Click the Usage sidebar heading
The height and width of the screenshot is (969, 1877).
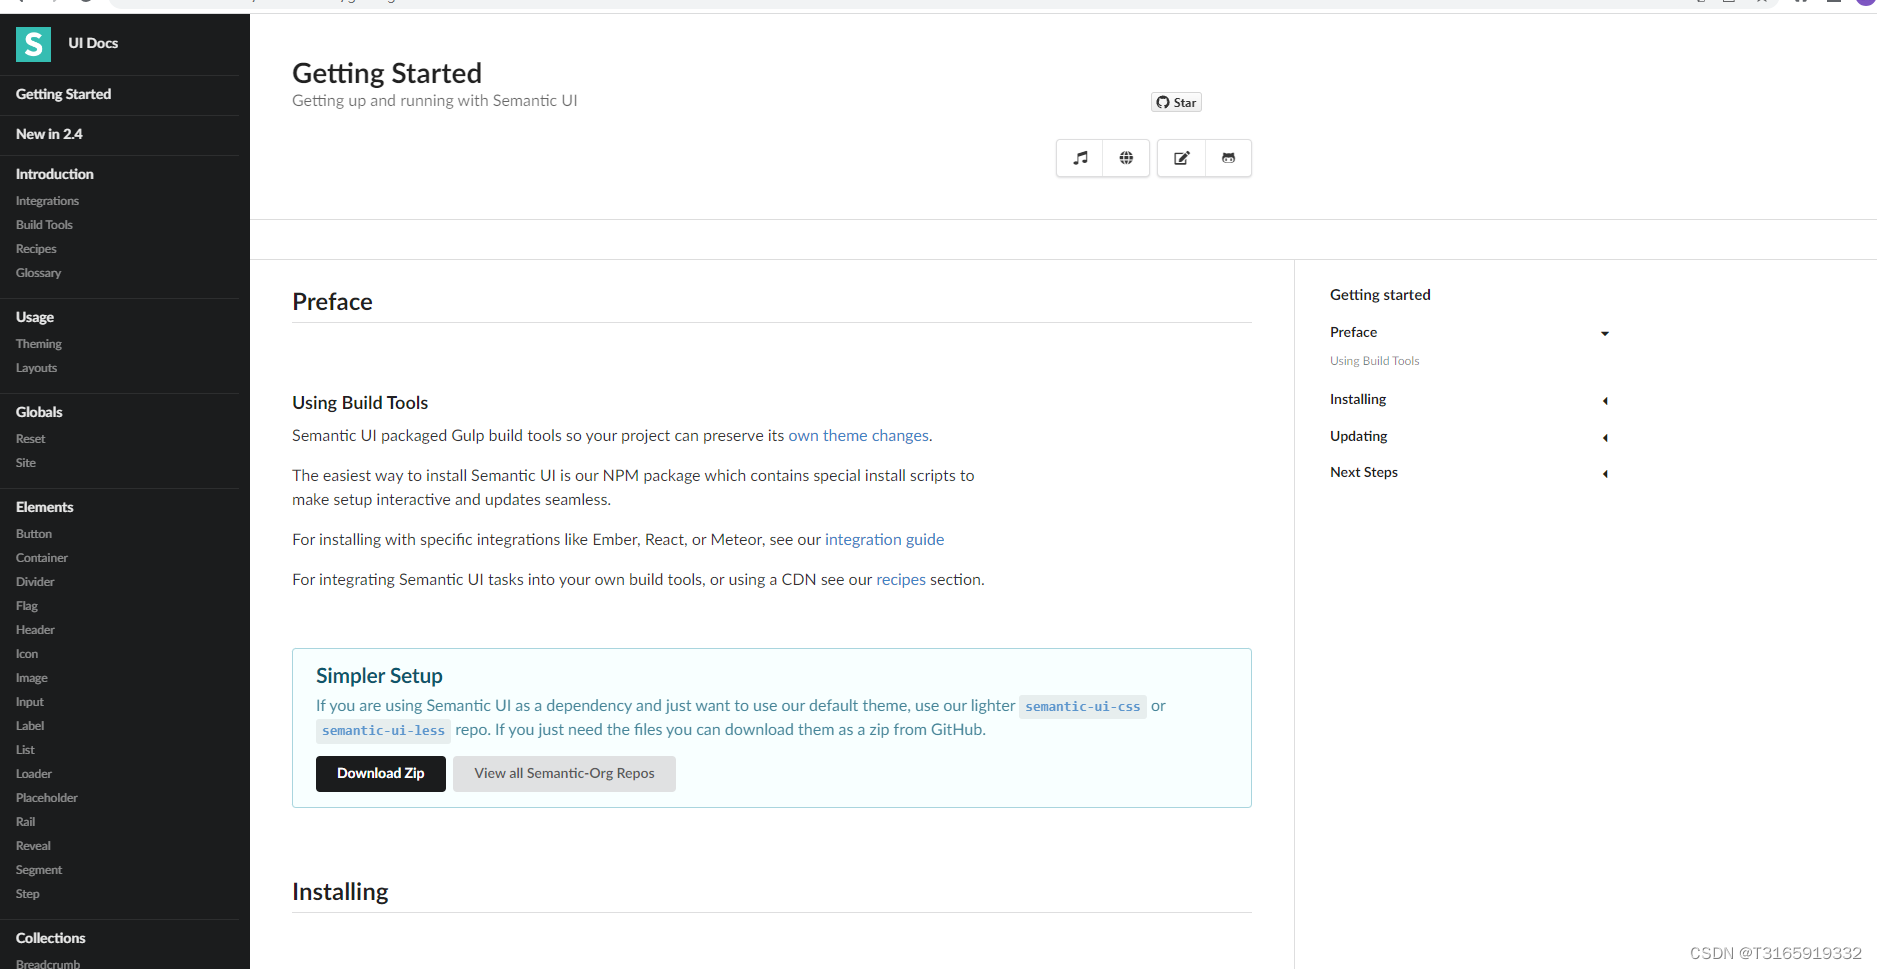click(35, 317)
